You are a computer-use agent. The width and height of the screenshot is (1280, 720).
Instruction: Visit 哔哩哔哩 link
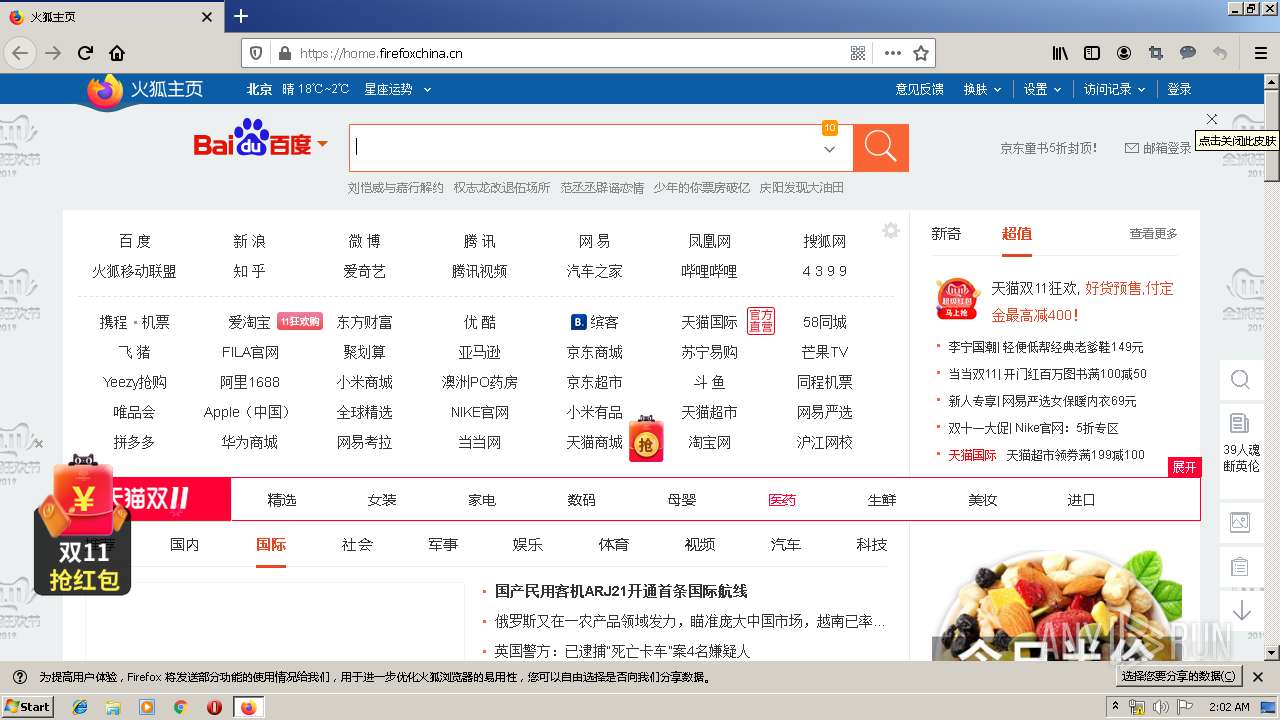pos(709,271)
